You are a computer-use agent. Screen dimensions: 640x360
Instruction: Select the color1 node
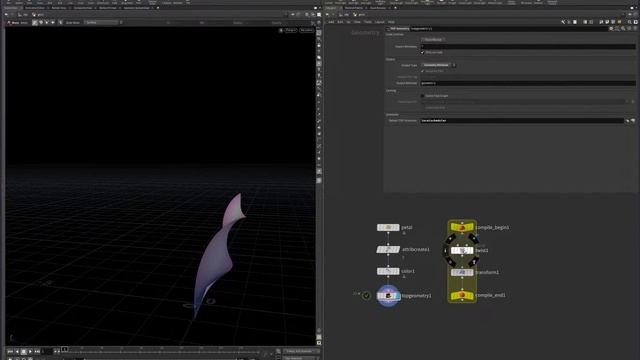point(388,271)
